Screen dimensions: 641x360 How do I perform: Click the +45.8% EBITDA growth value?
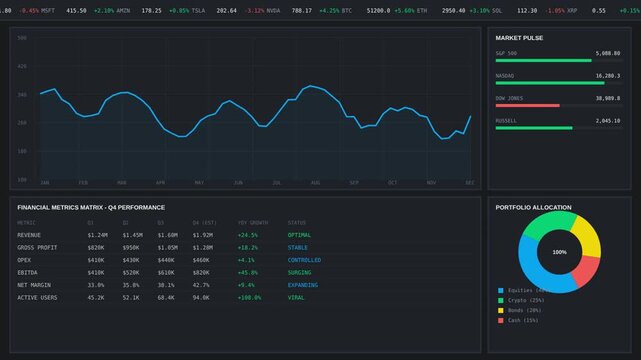pyautogui.click(x=247, y=273)
